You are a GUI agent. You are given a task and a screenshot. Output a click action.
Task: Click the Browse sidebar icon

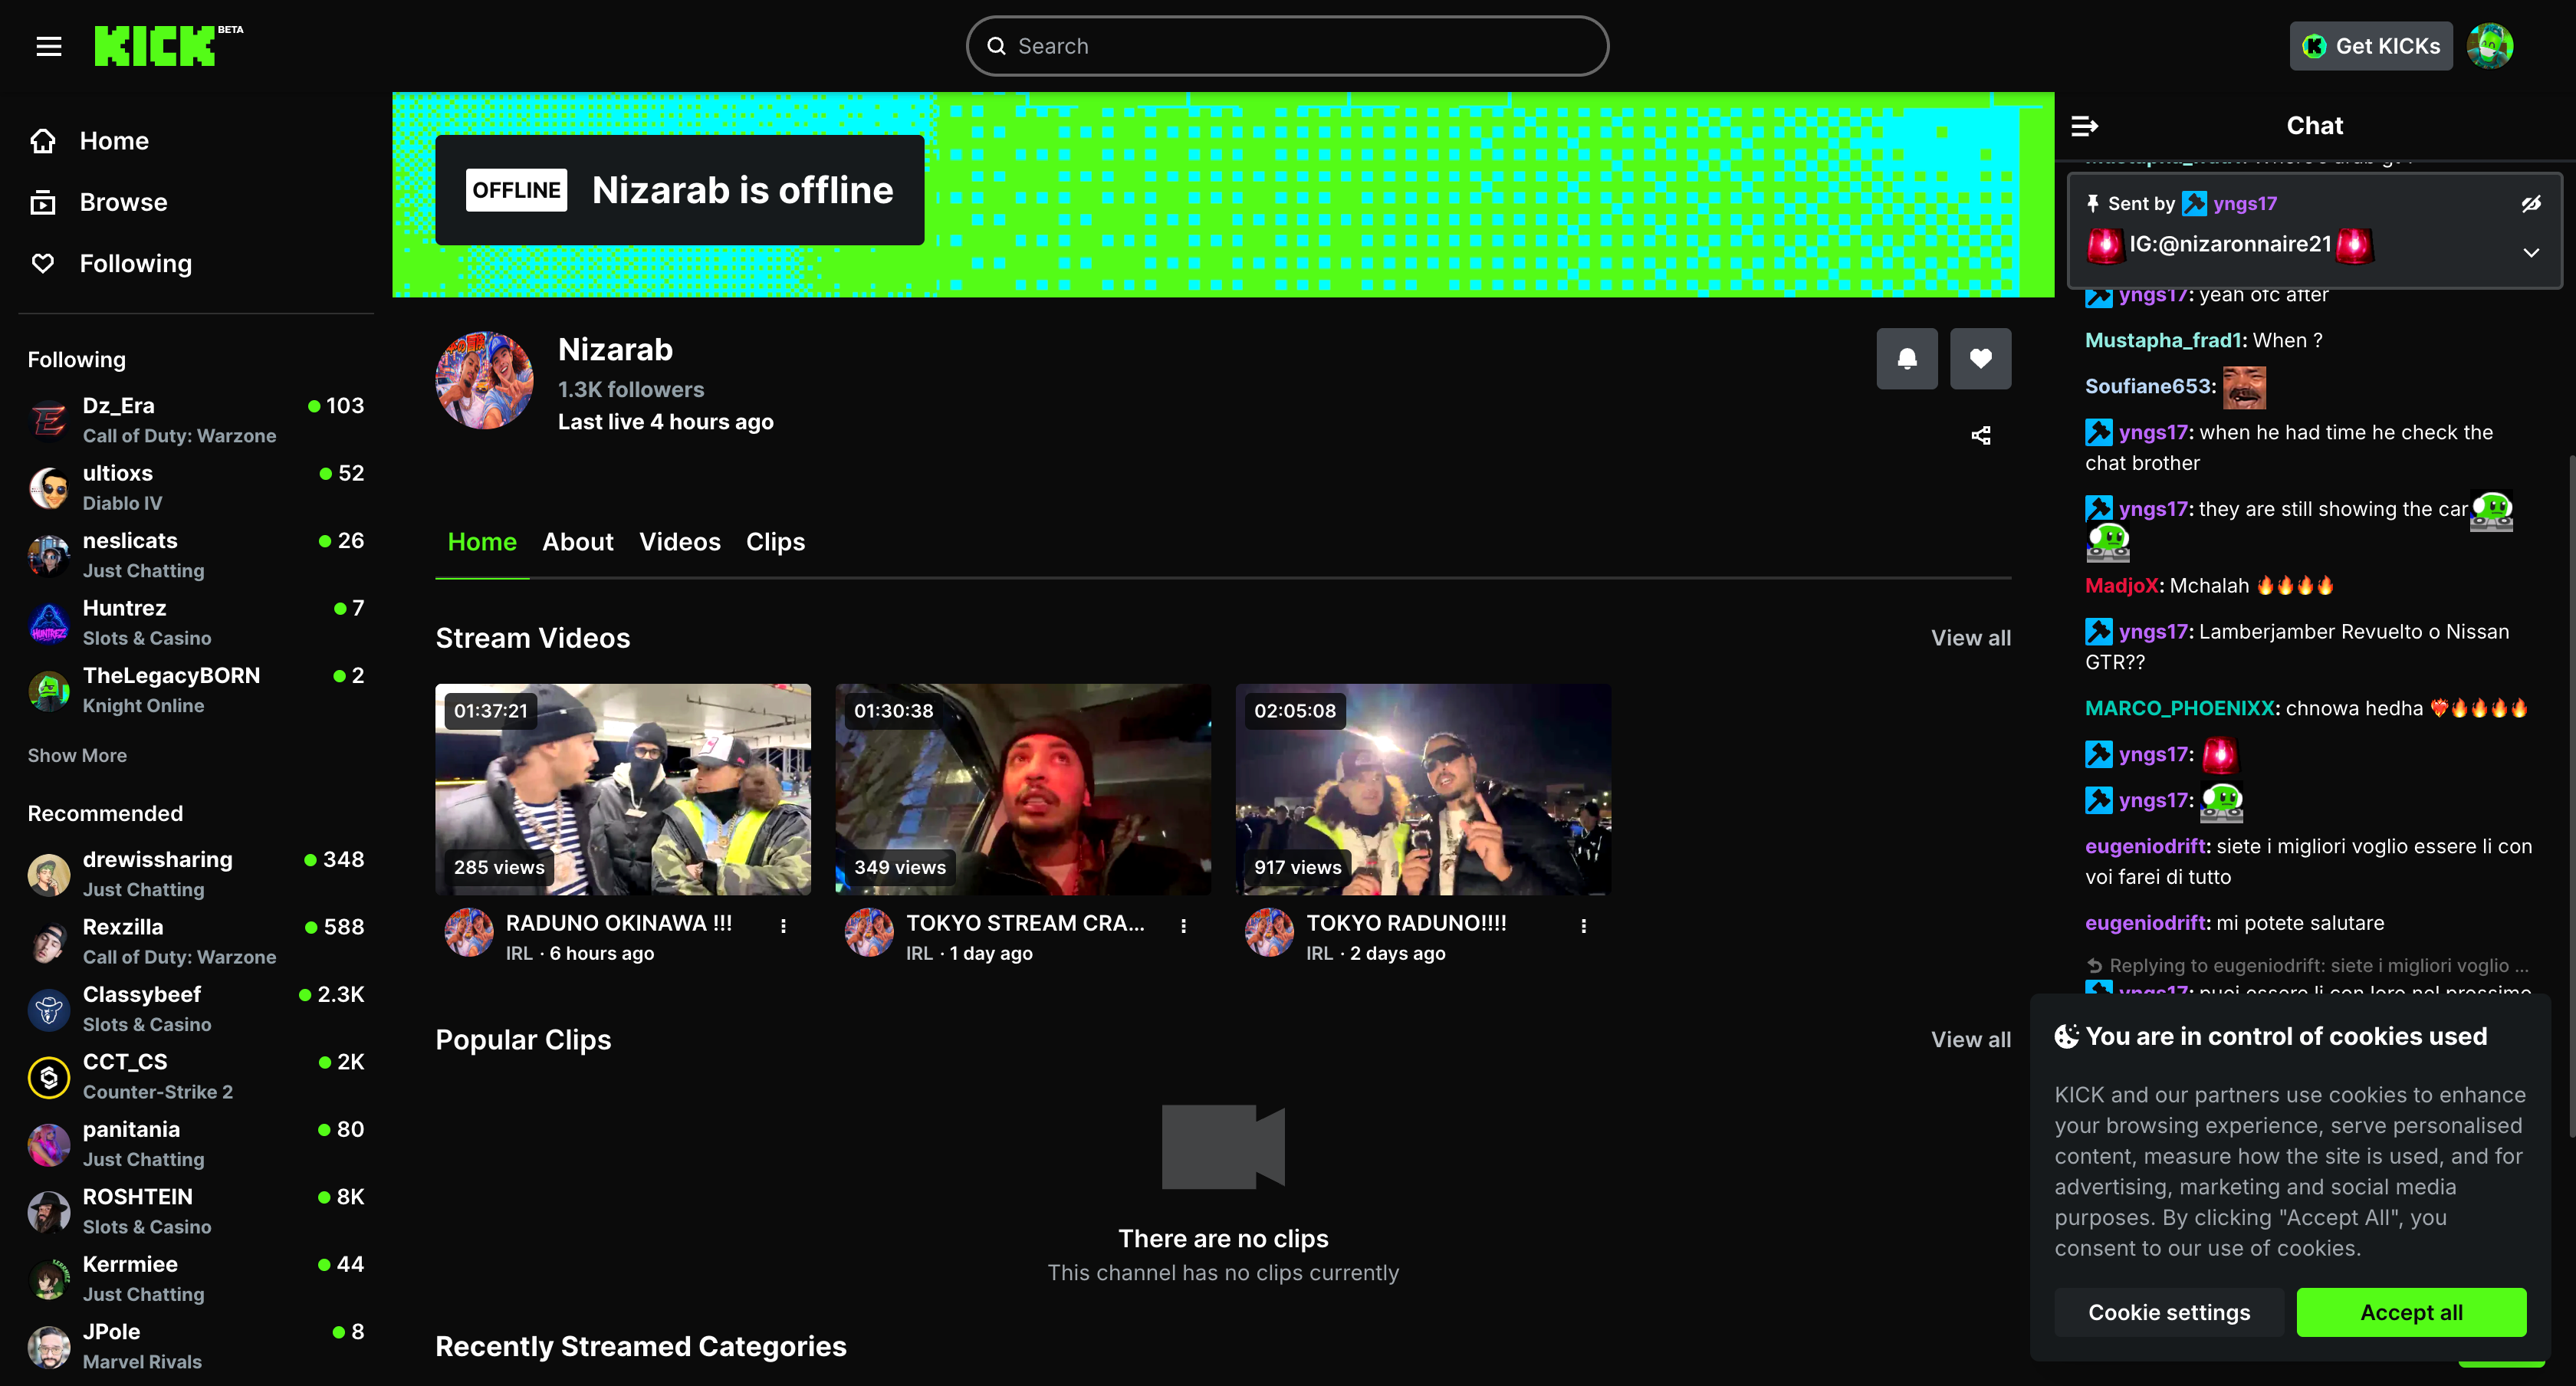(x=43, y=202)
